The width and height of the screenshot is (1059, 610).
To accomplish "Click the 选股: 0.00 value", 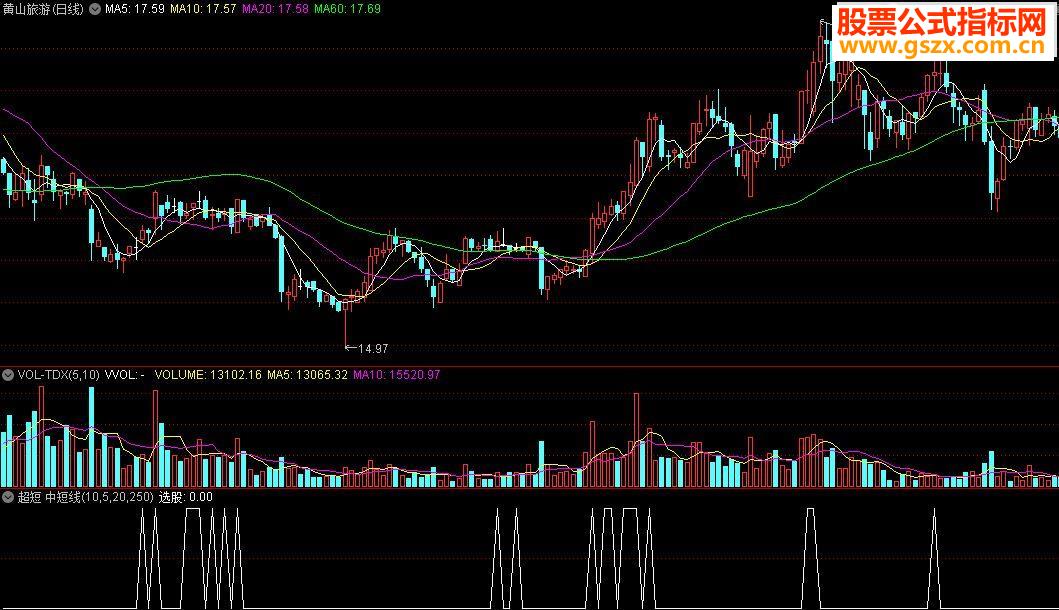I will (186, 497).
